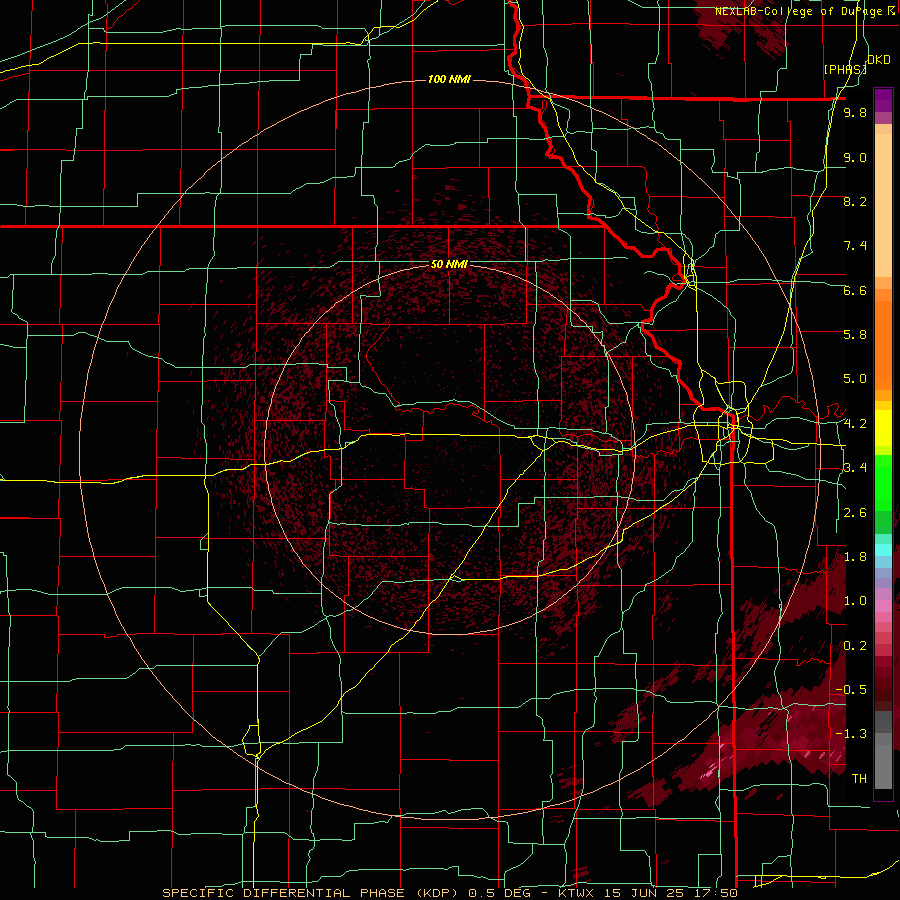Pick the purple segment atop the color scale
Screen dimensions: 900x900
pos(883,100)
